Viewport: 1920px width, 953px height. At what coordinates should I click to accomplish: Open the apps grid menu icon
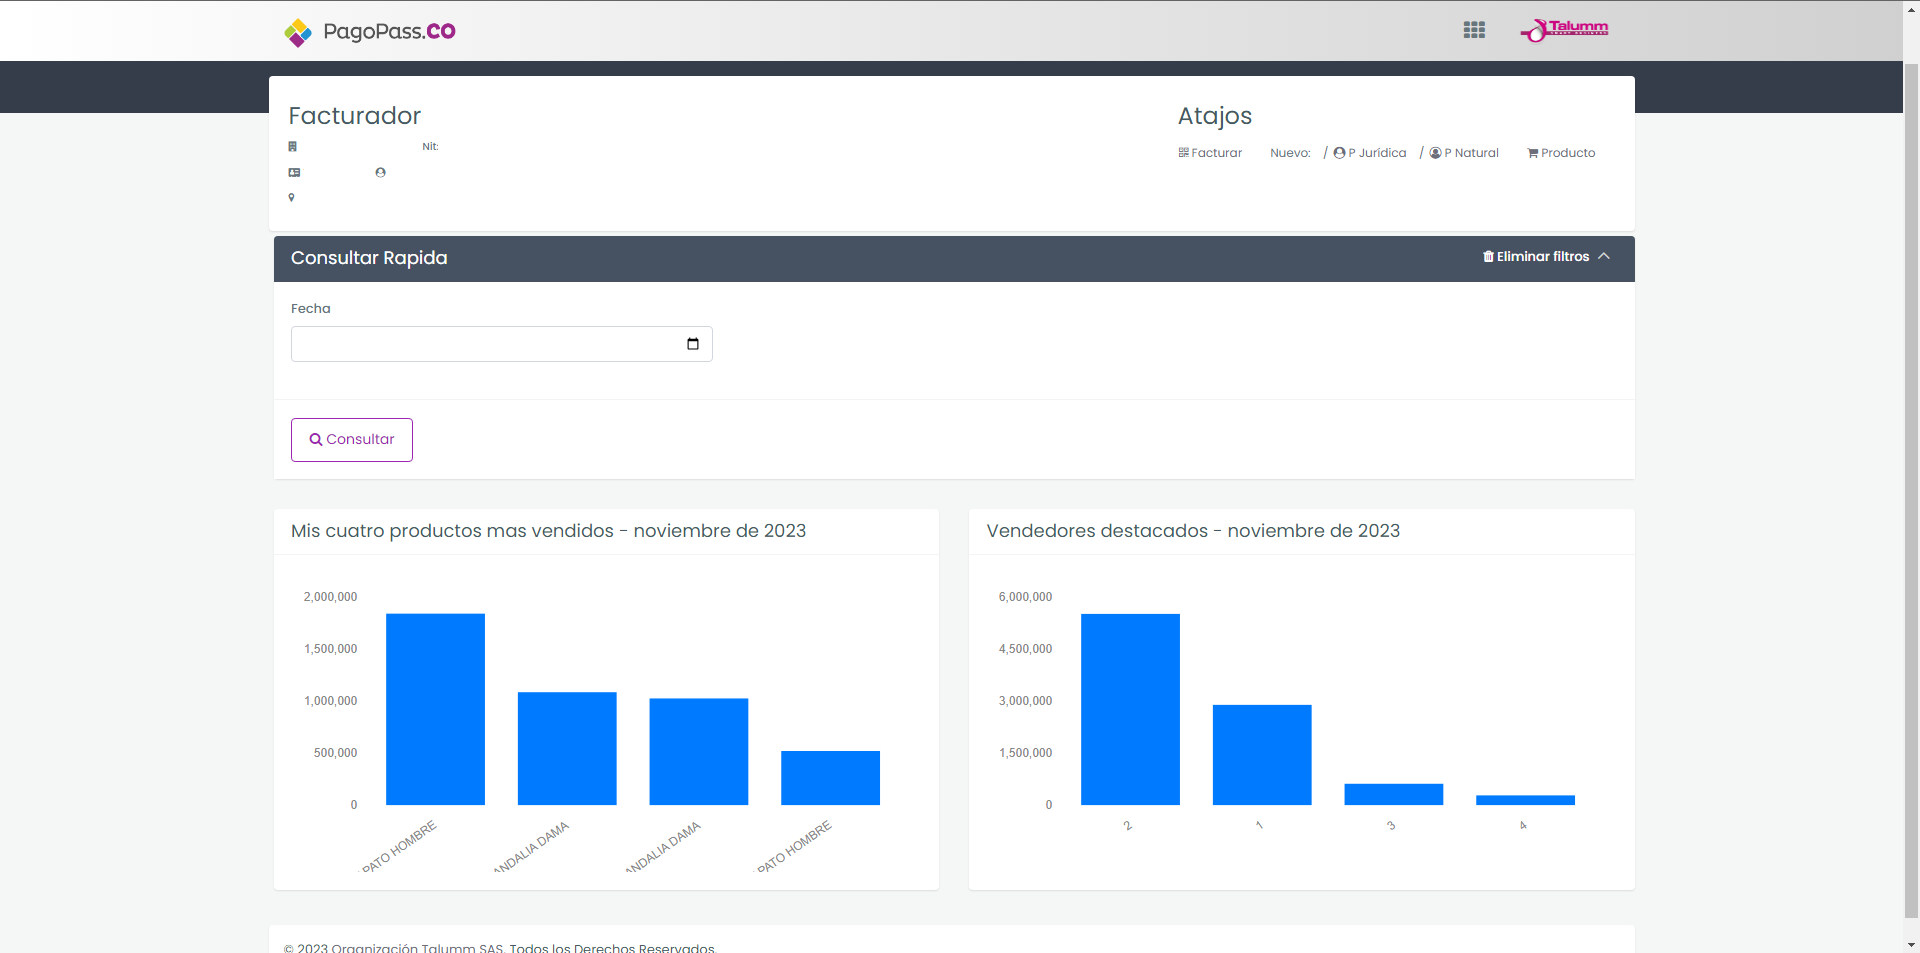[1474, 30]
